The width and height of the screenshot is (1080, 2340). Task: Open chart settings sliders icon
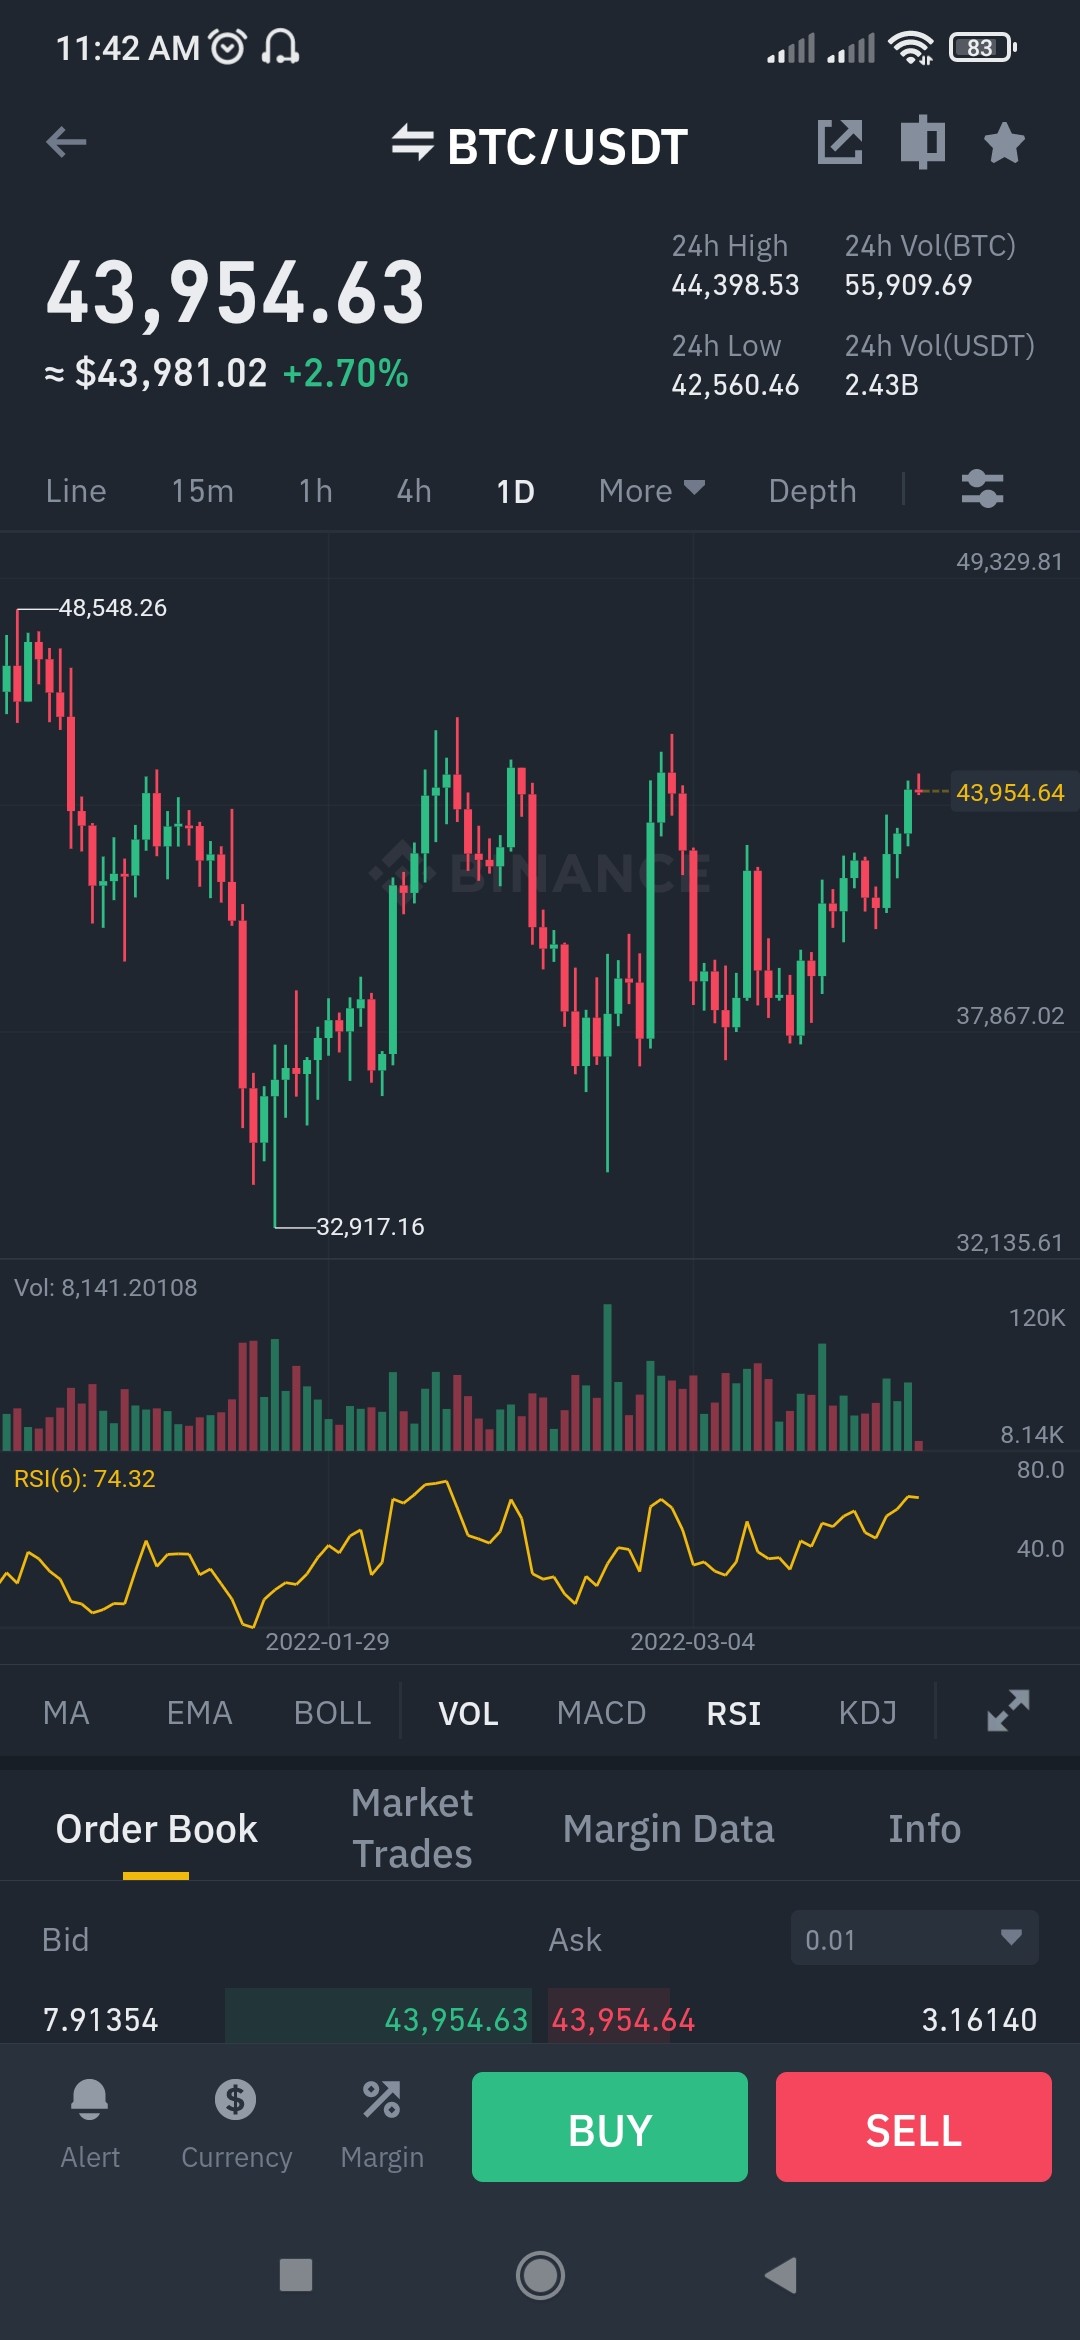click(982, 490)
